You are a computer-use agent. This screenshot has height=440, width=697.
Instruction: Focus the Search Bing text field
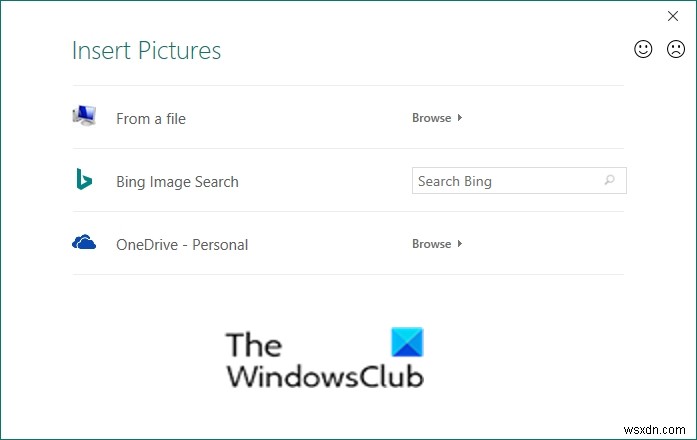click(x=508, y=181)
